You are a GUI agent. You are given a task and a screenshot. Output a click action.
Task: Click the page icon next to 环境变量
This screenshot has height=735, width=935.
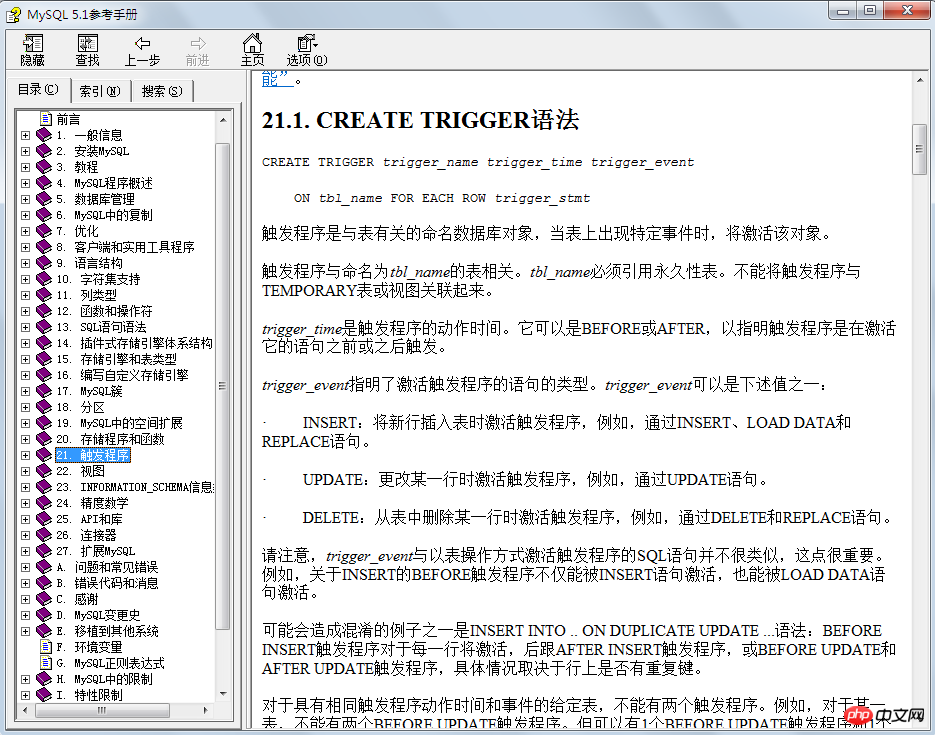tap(46, 647)
